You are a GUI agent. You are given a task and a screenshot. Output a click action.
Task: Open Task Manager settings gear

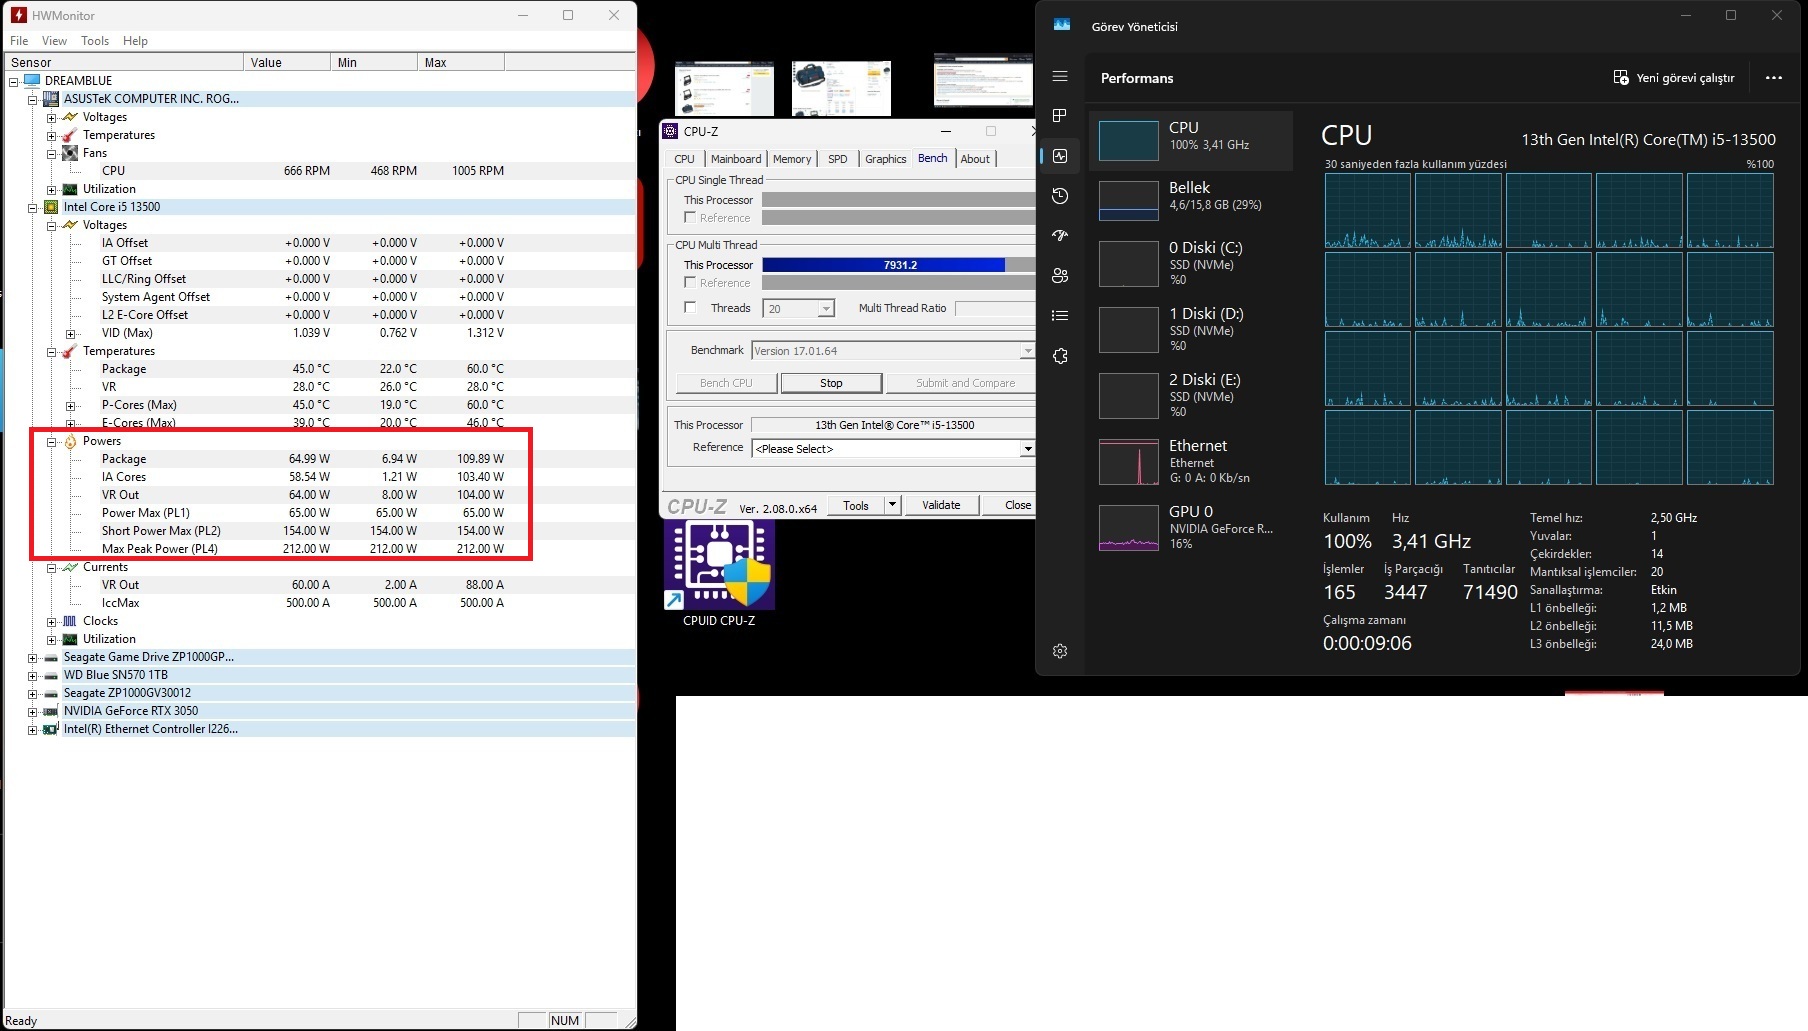(1060, 651)
